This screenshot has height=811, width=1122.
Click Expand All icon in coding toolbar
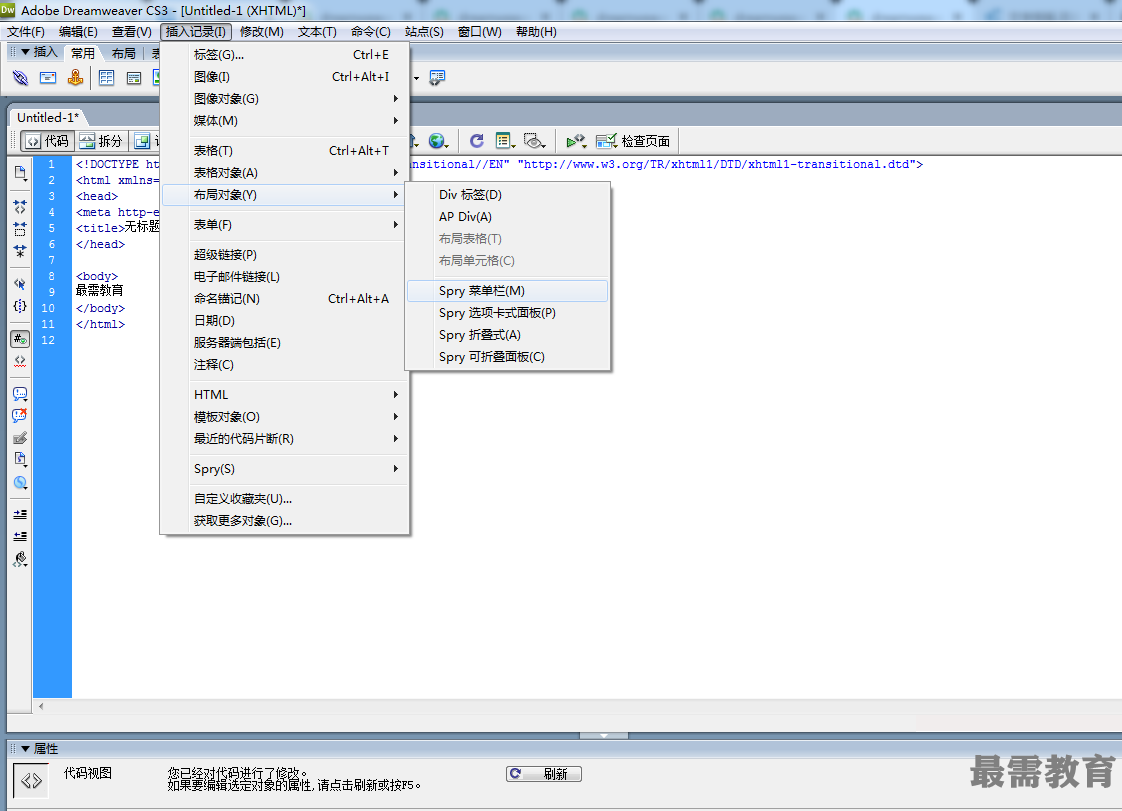pyautogui.click(x=20, y=251)
